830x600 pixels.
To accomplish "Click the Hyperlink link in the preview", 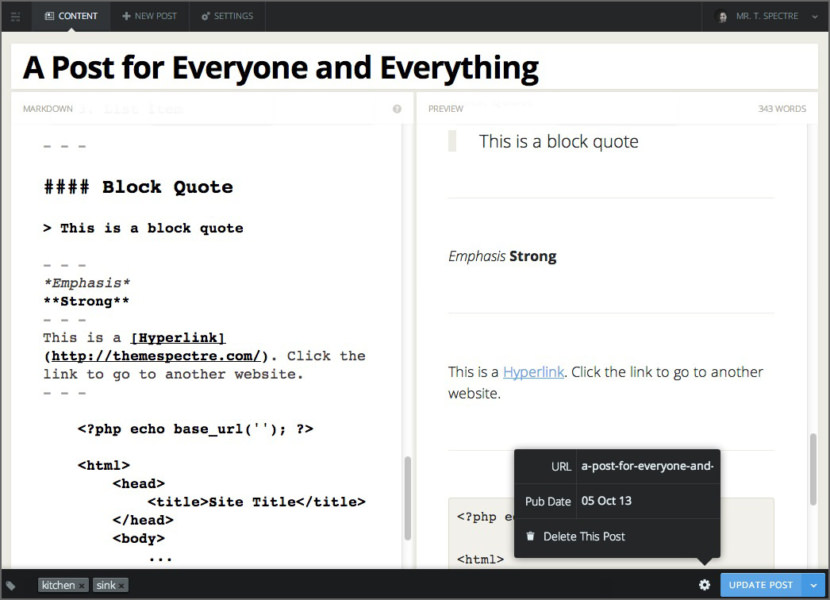I will click(533, 372).
